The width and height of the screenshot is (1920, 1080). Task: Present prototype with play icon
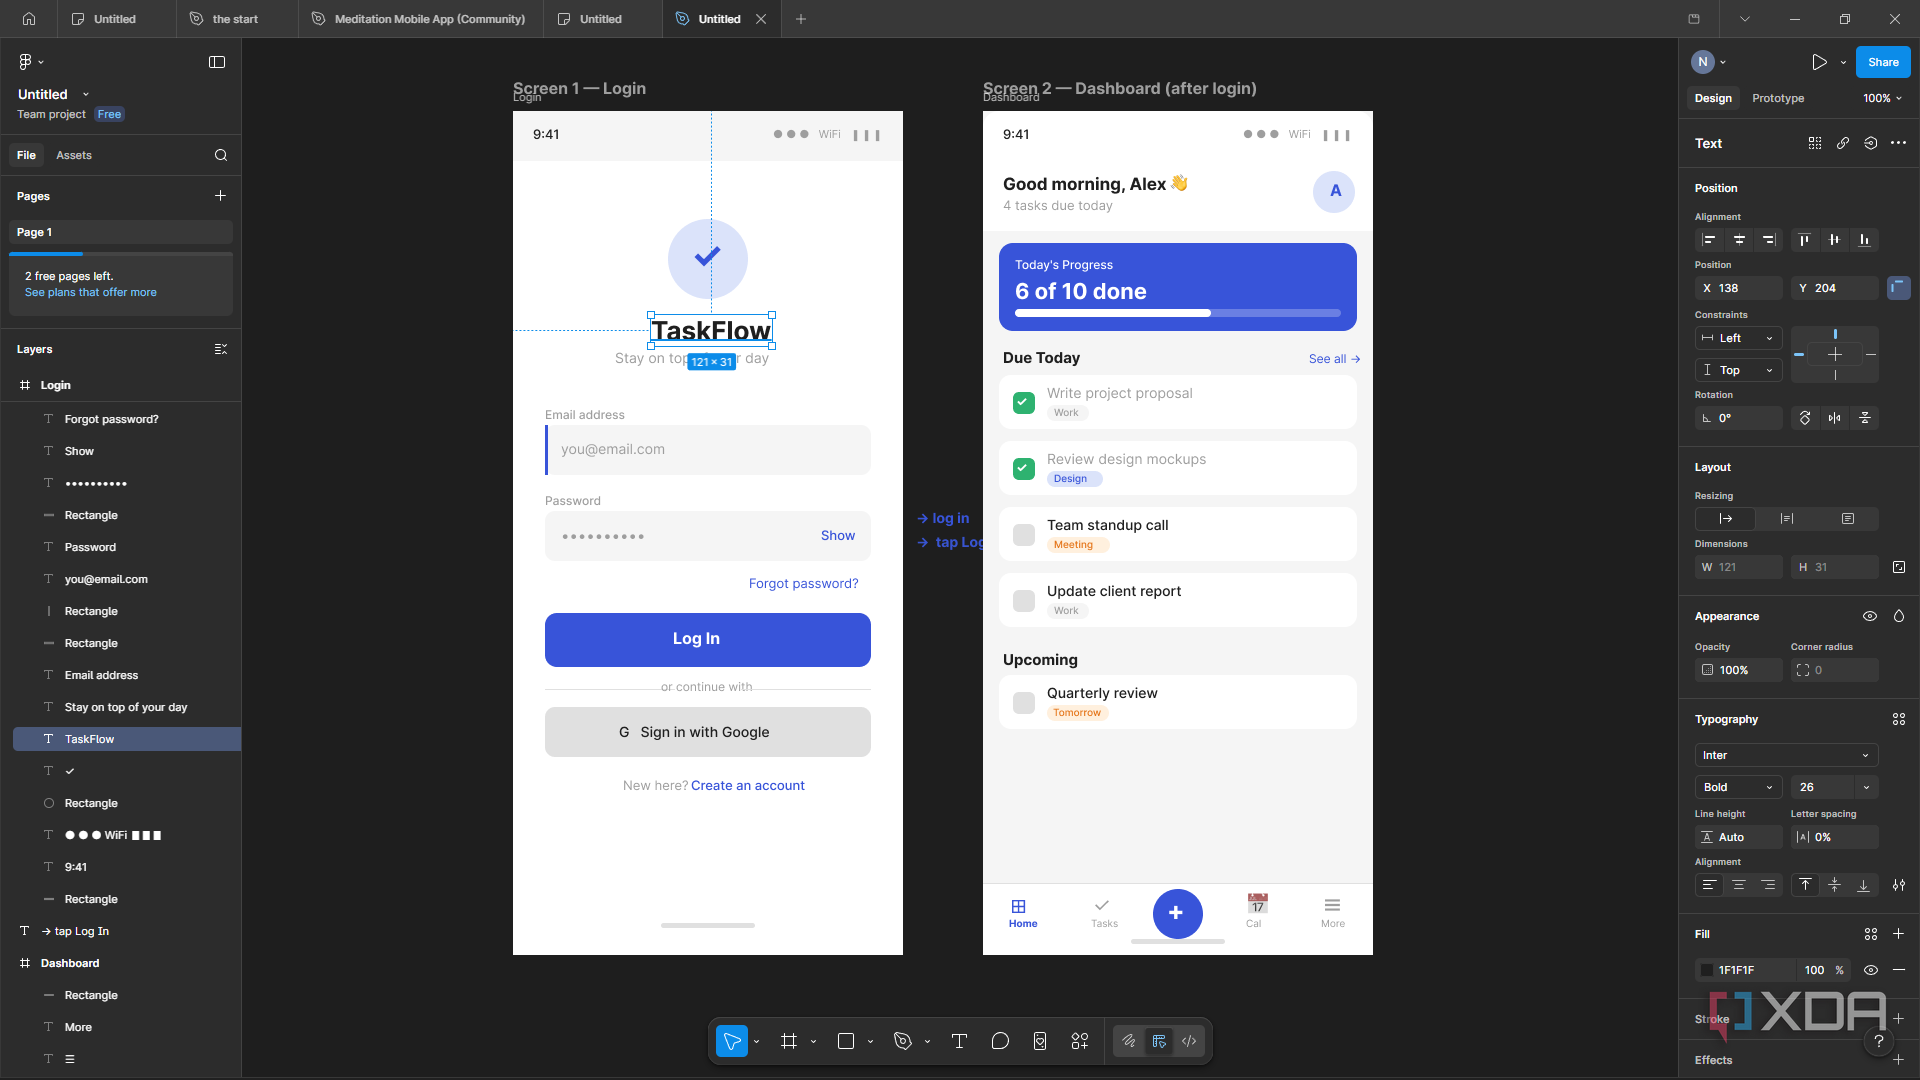[x=1819, y=62]
